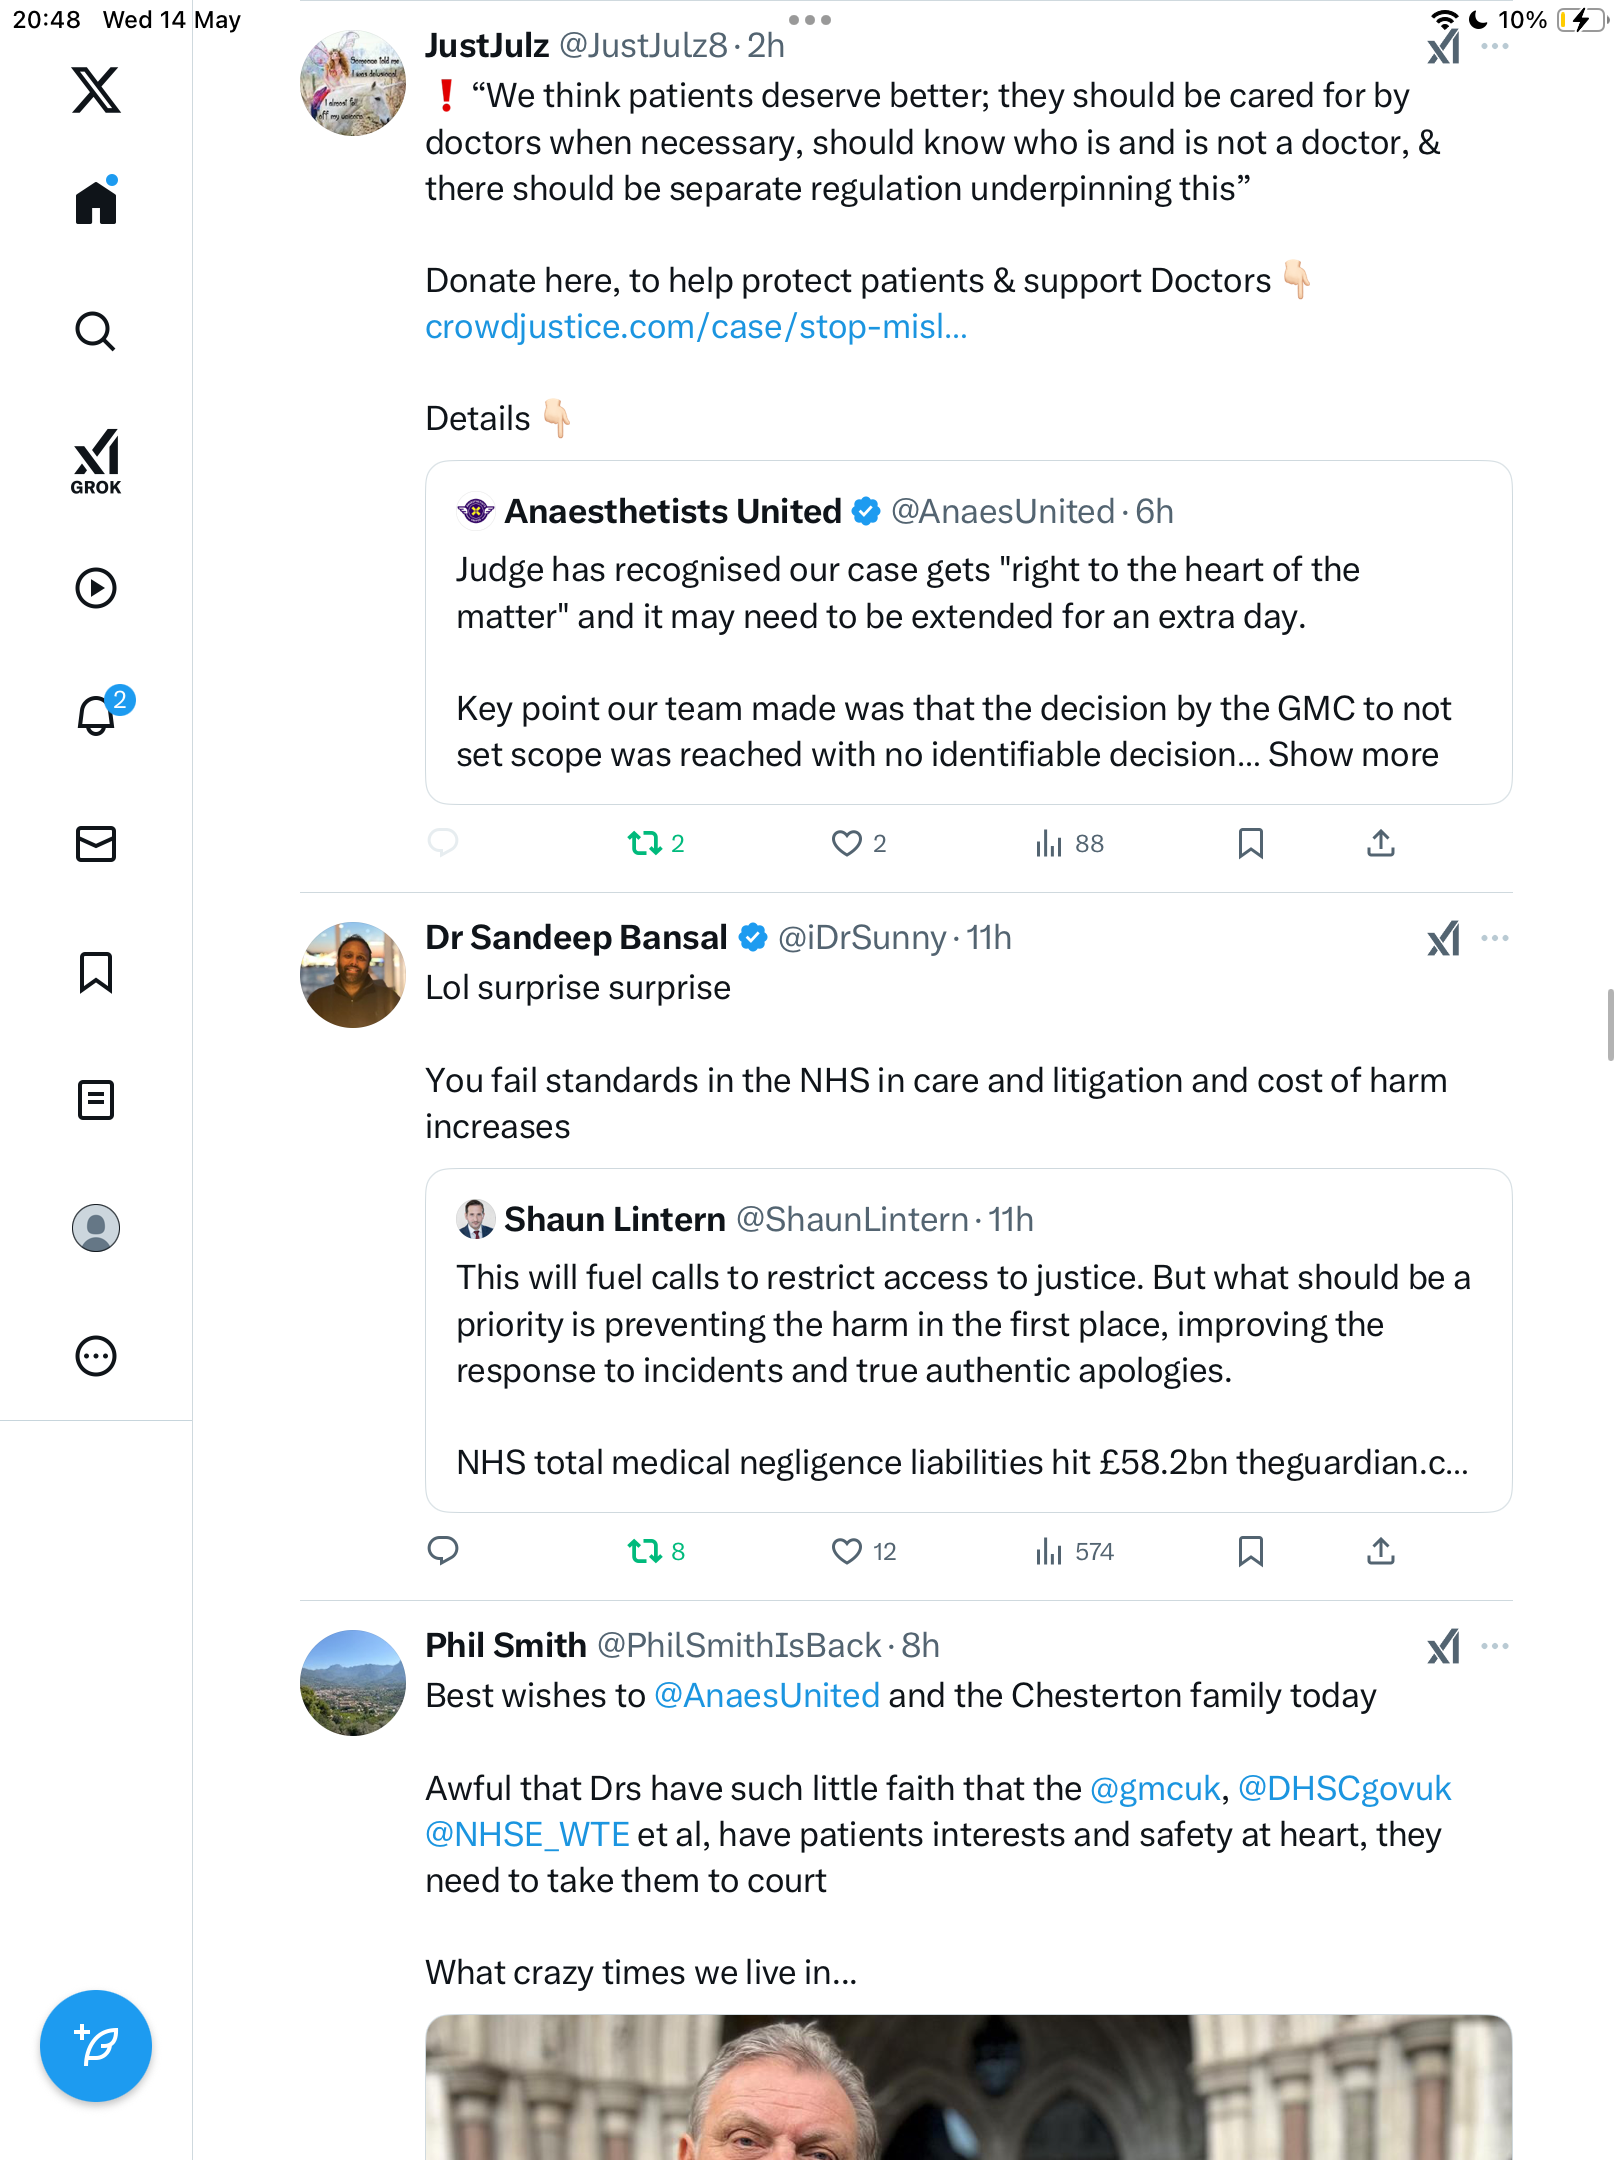Expand the sidebar More circle menu

pyautogui.click(x=96, y=1356)
